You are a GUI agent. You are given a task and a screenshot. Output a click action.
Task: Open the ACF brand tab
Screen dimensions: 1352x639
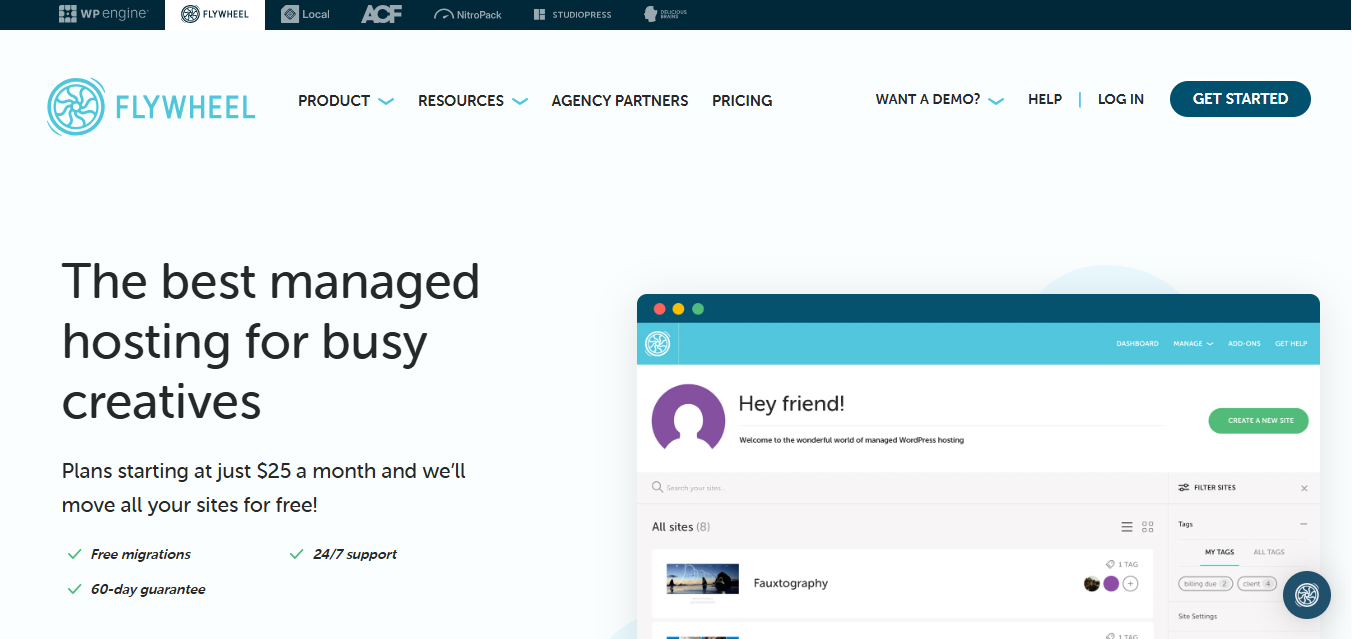(x=381, y=14)
